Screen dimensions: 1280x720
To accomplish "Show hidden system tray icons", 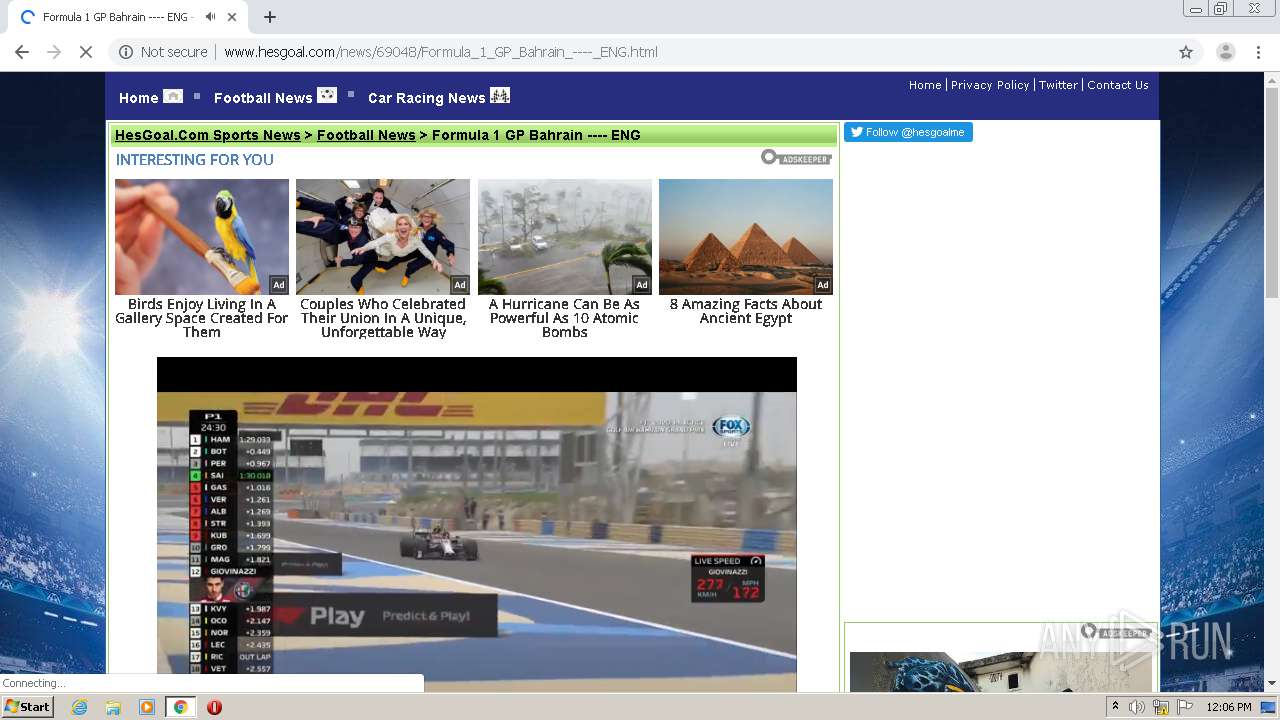I will [1116, 707].
